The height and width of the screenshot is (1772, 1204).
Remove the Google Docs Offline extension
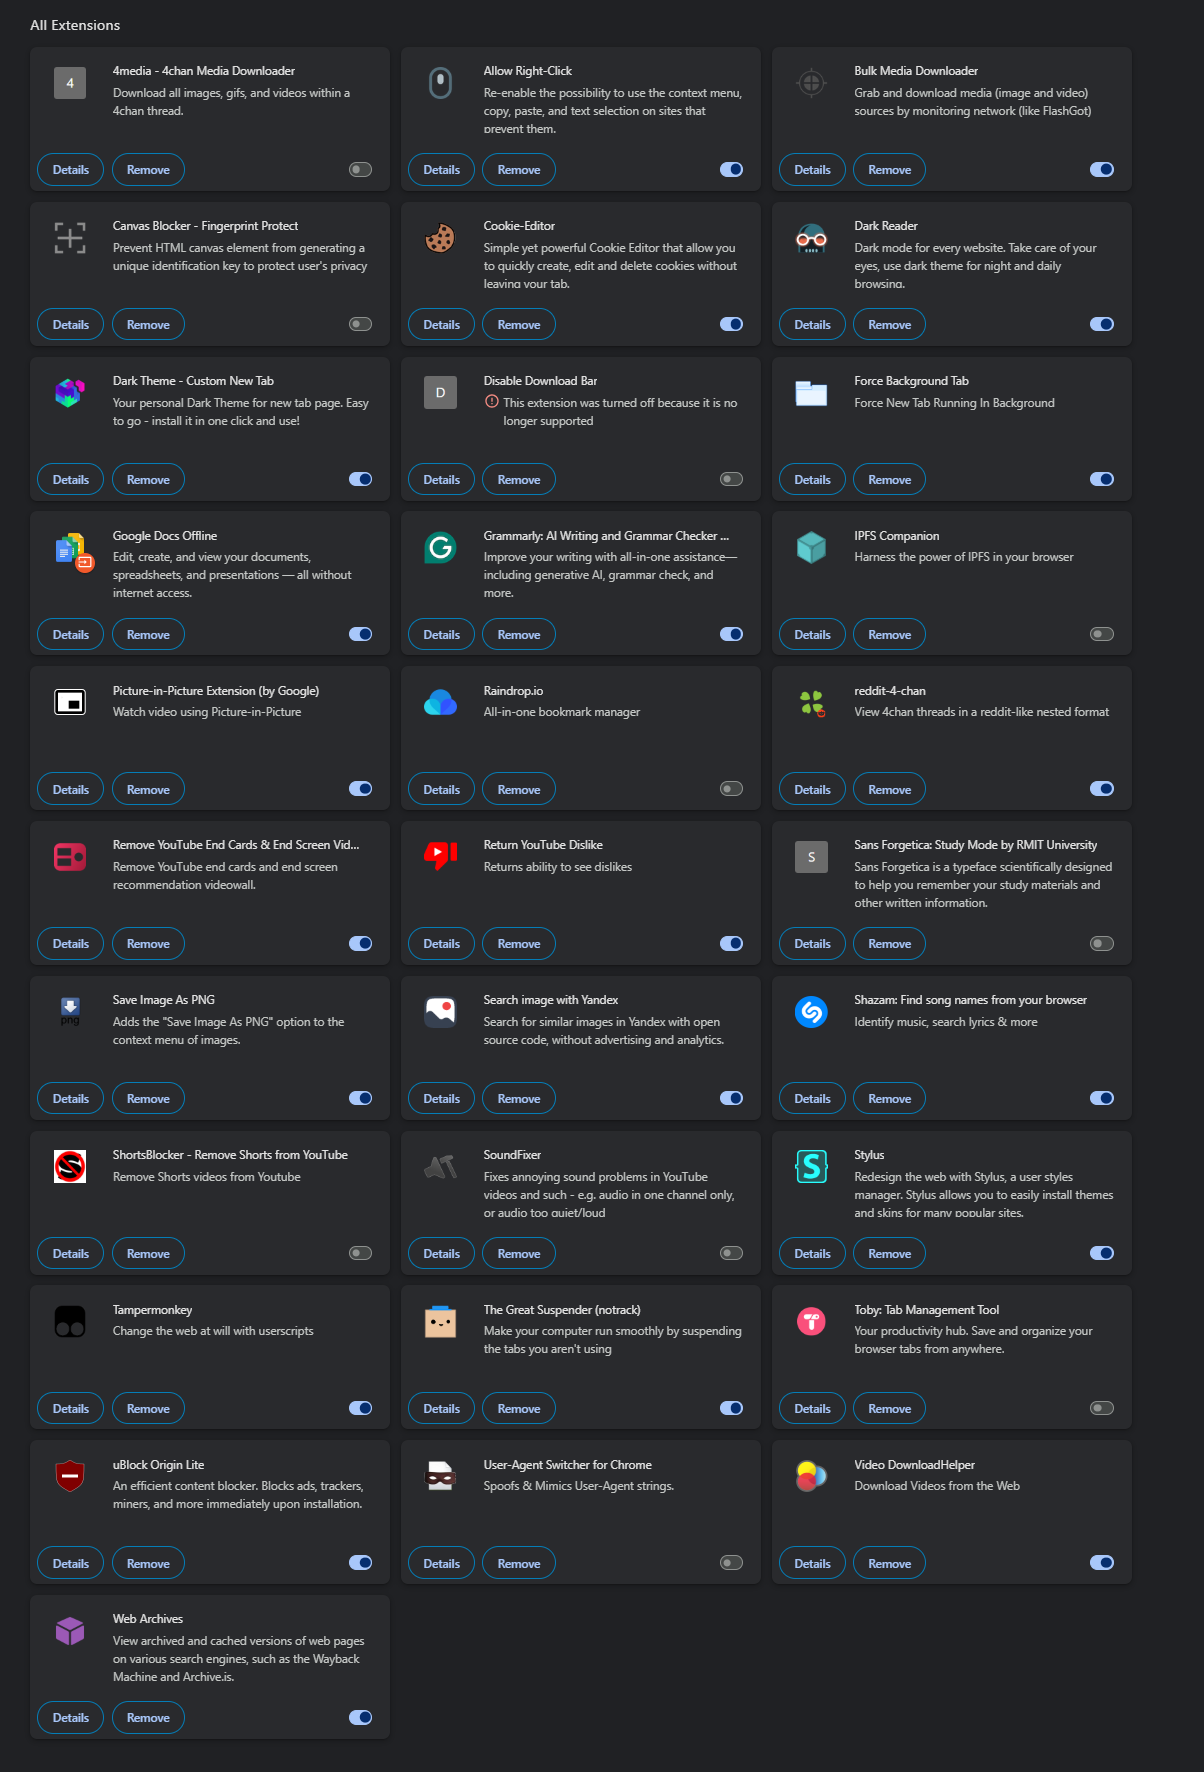[148, 634]
